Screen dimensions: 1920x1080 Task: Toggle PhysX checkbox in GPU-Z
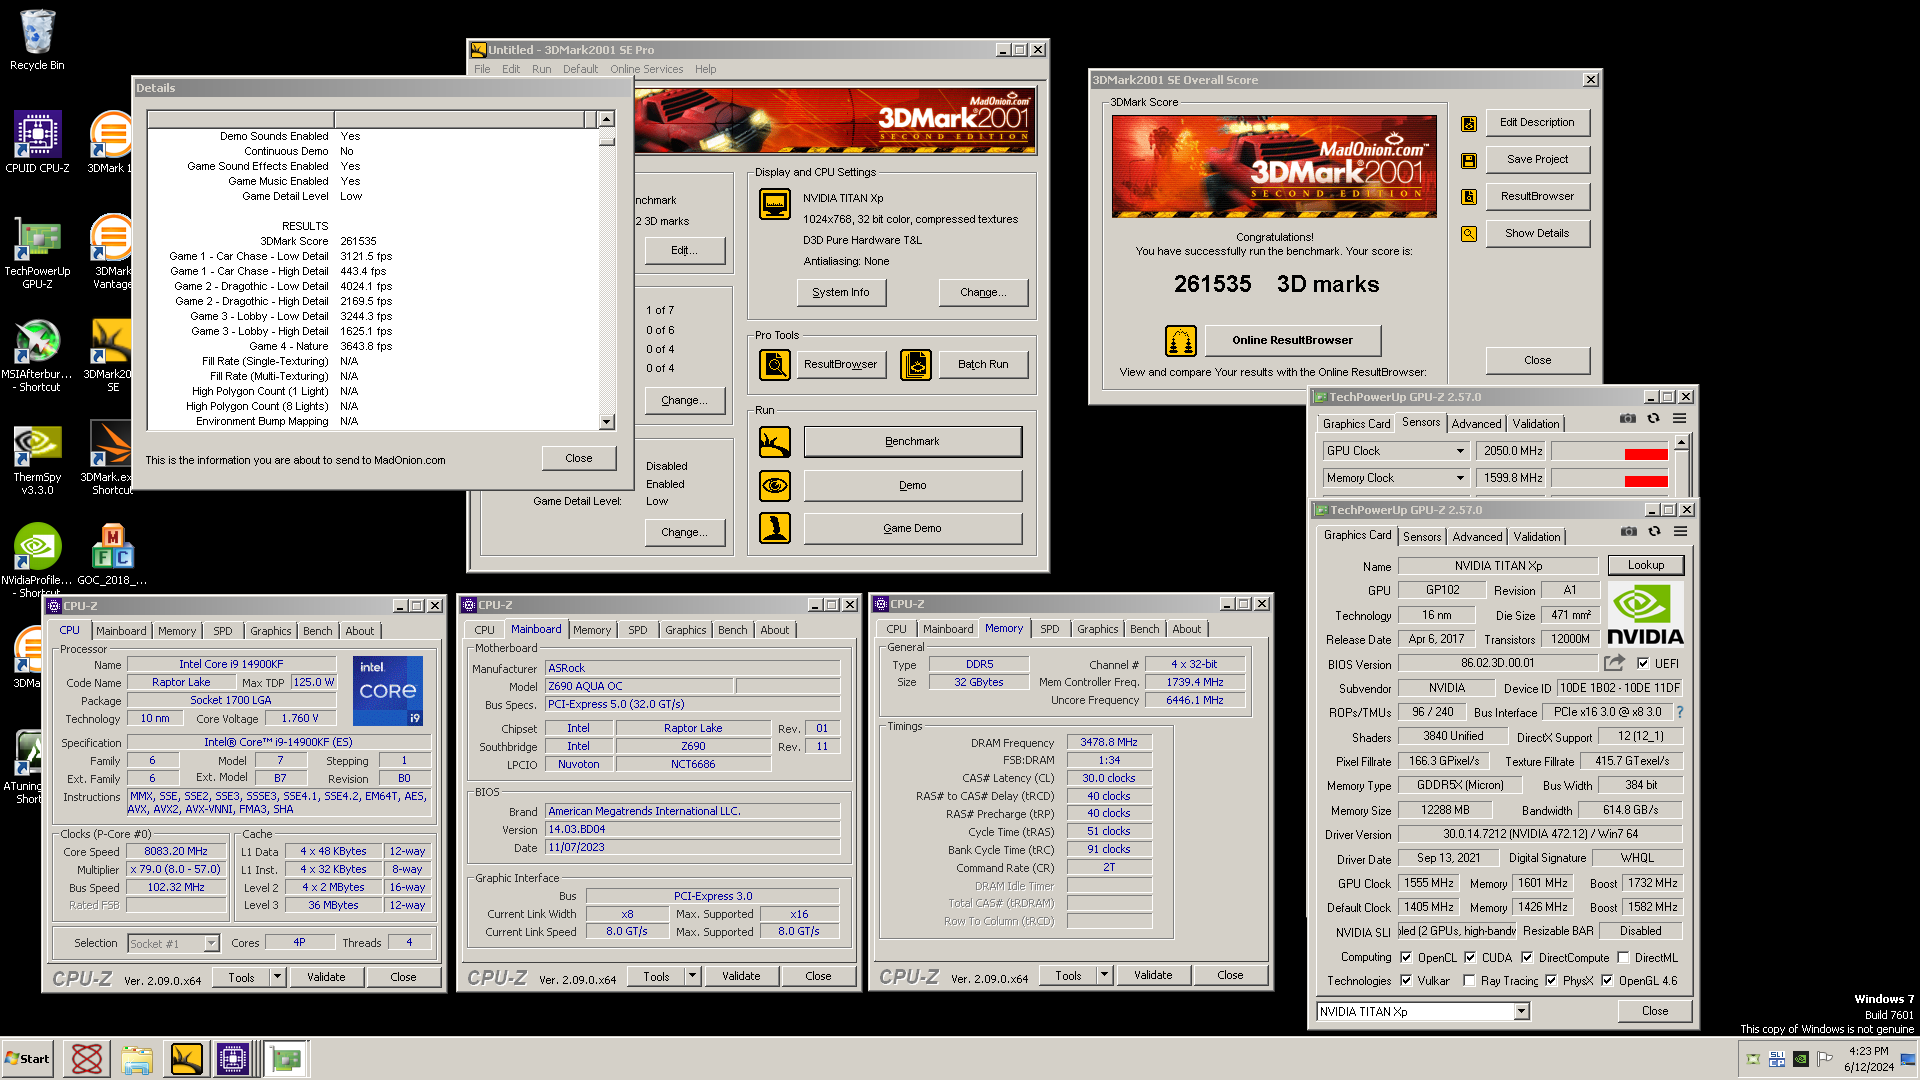pos(1551,980)
